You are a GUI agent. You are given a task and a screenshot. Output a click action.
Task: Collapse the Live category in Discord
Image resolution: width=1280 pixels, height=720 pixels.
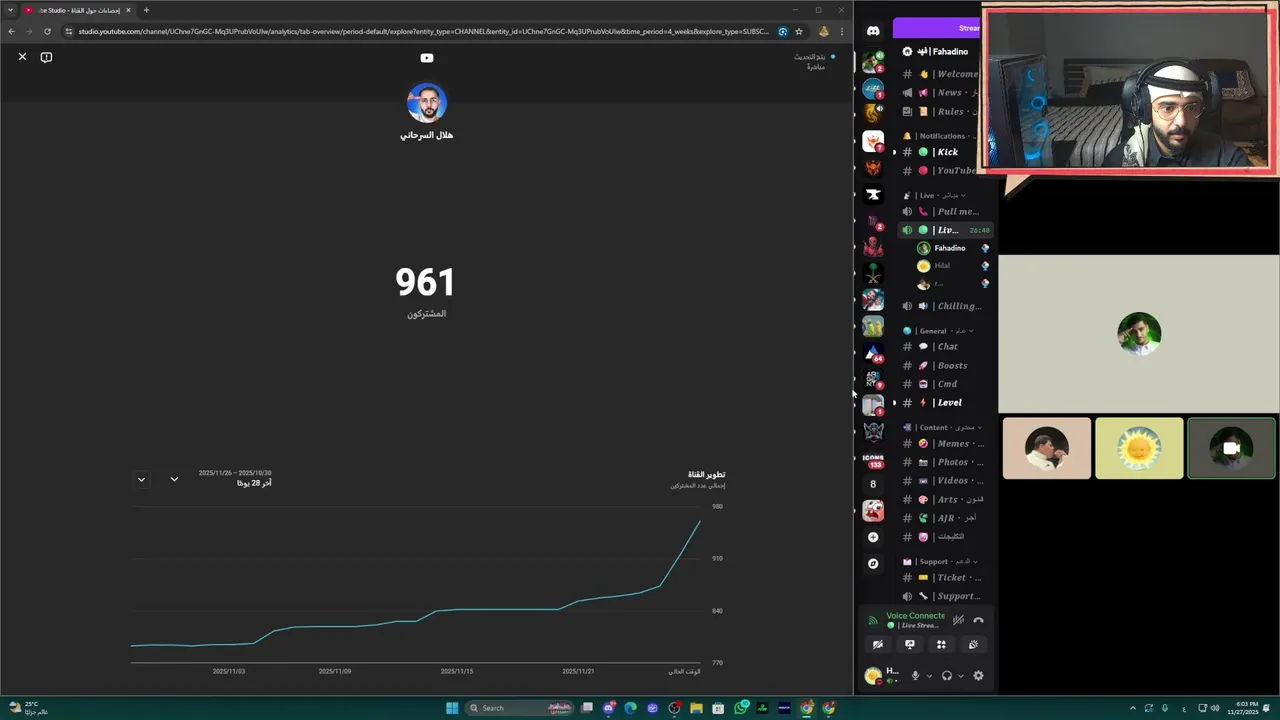[936, 196]
